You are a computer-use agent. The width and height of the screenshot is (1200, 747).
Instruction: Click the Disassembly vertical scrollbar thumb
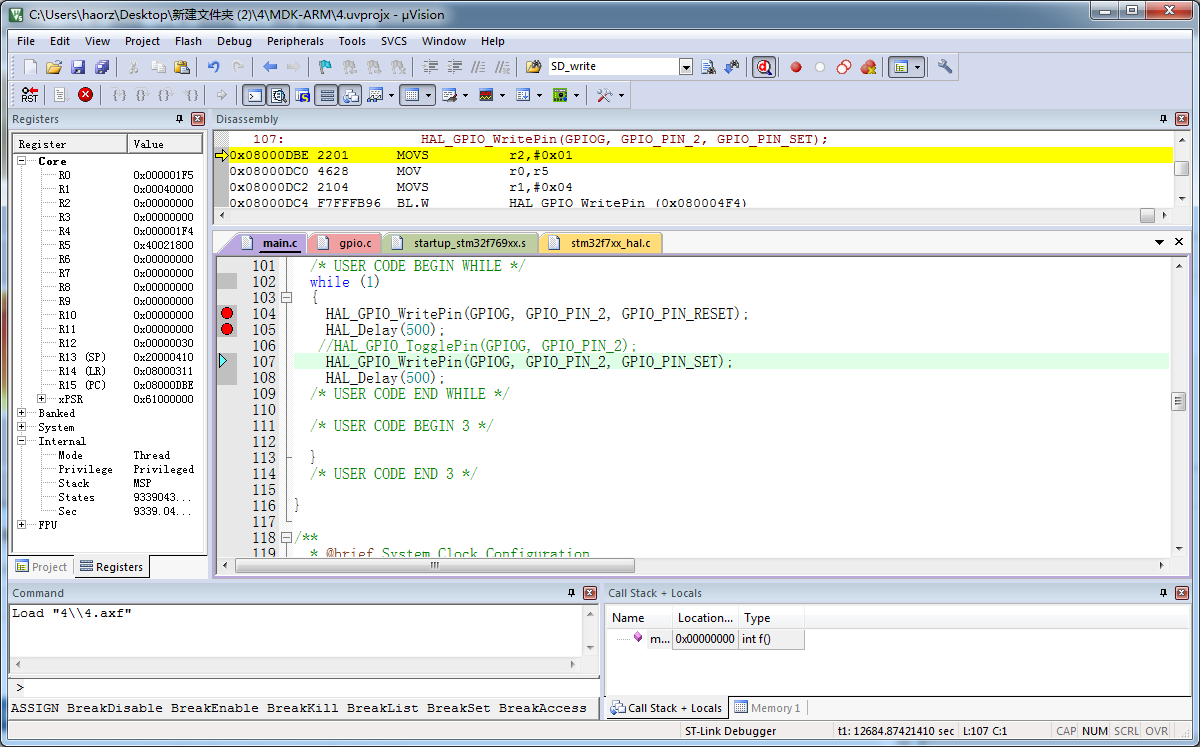[1181, 168]
